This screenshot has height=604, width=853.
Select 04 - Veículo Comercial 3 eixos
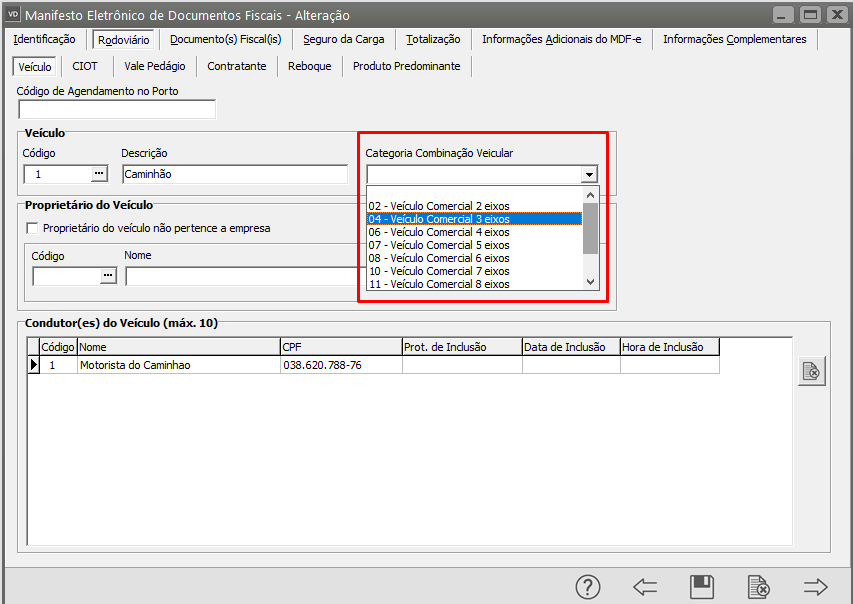(474, 219)
